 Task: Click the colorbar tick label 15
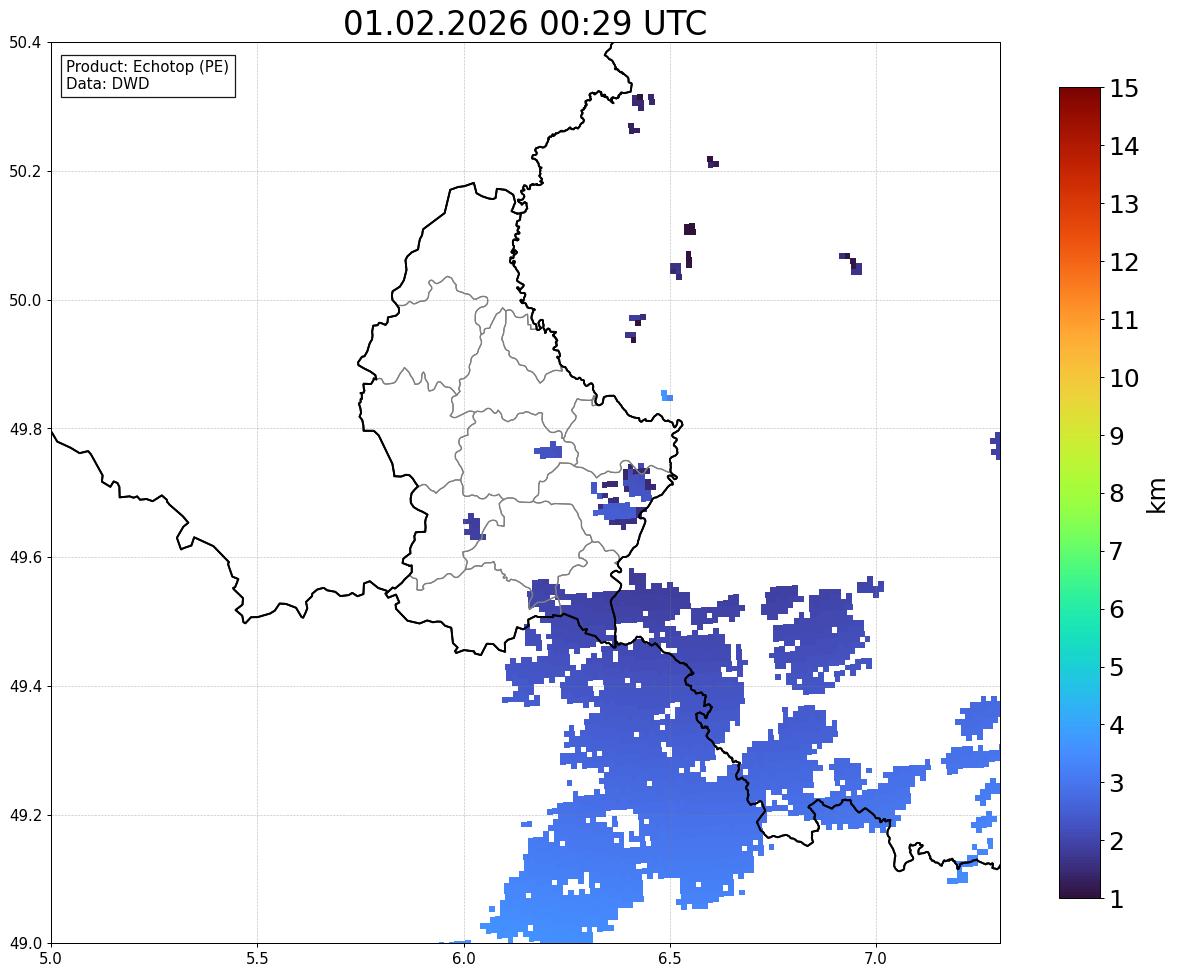(1124, 89)
